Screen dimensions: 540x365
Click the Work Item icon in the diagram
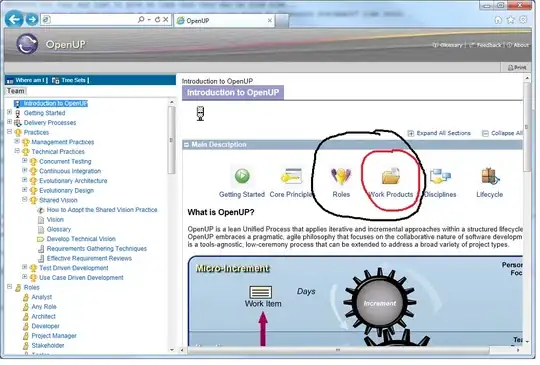pos(260,292)
